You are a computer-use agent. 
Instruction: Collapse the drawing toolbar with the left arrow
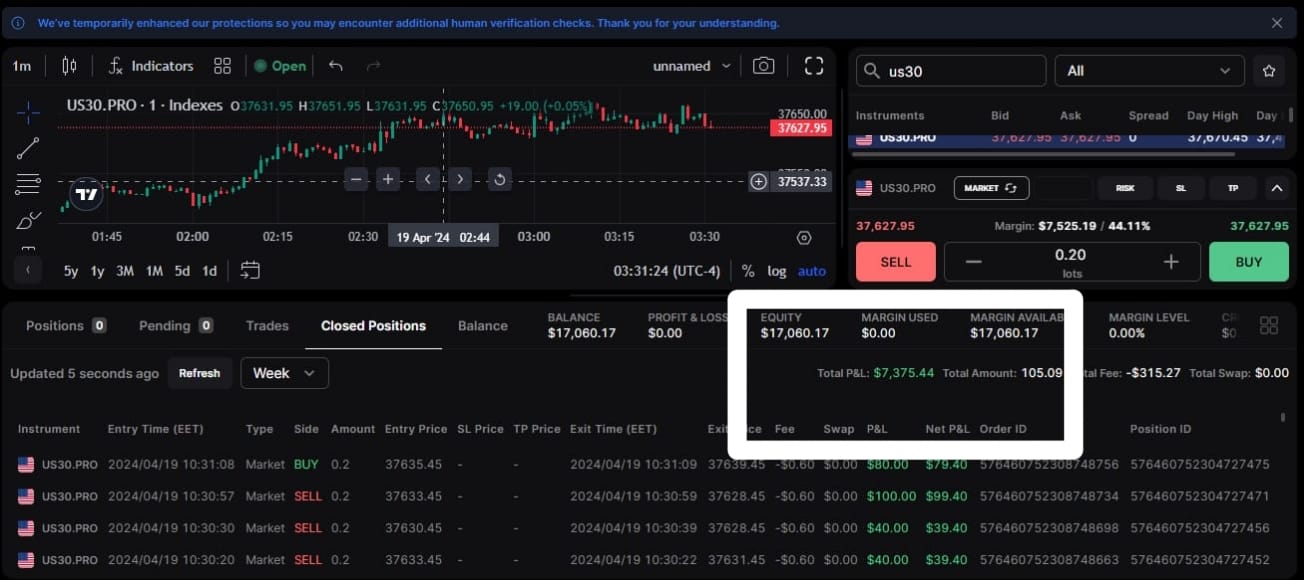[x=28, y=270]
